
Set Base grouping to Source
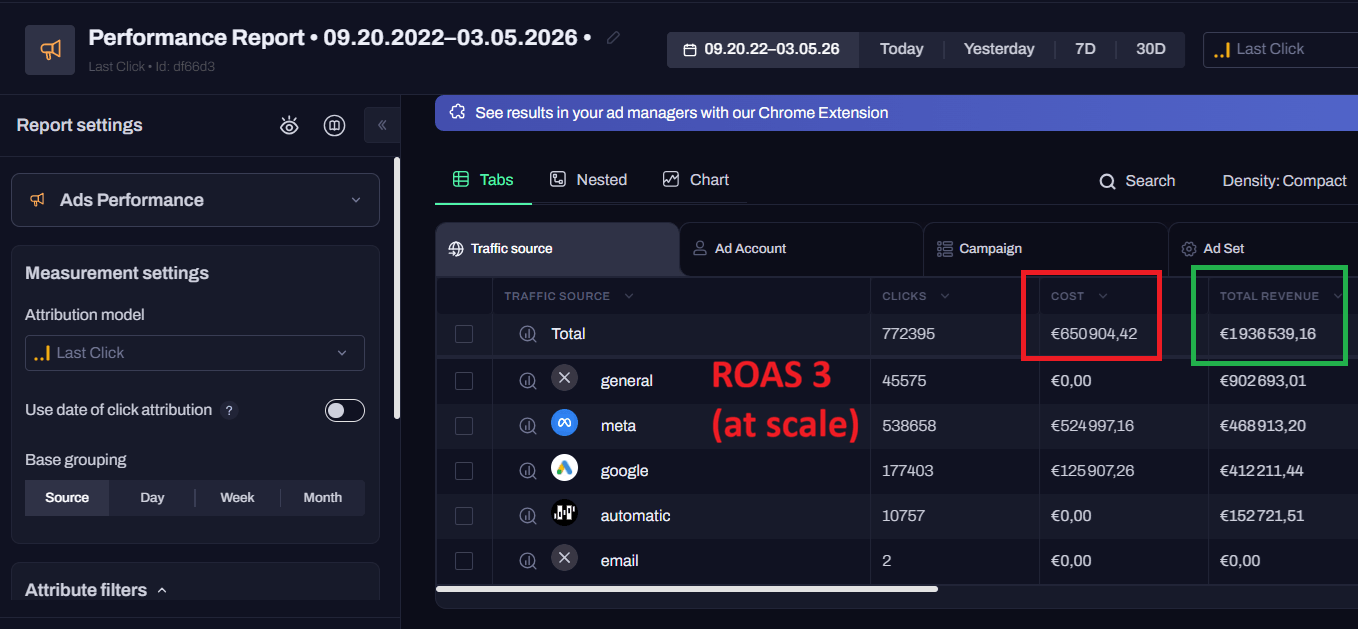click(x=67, y=498)
